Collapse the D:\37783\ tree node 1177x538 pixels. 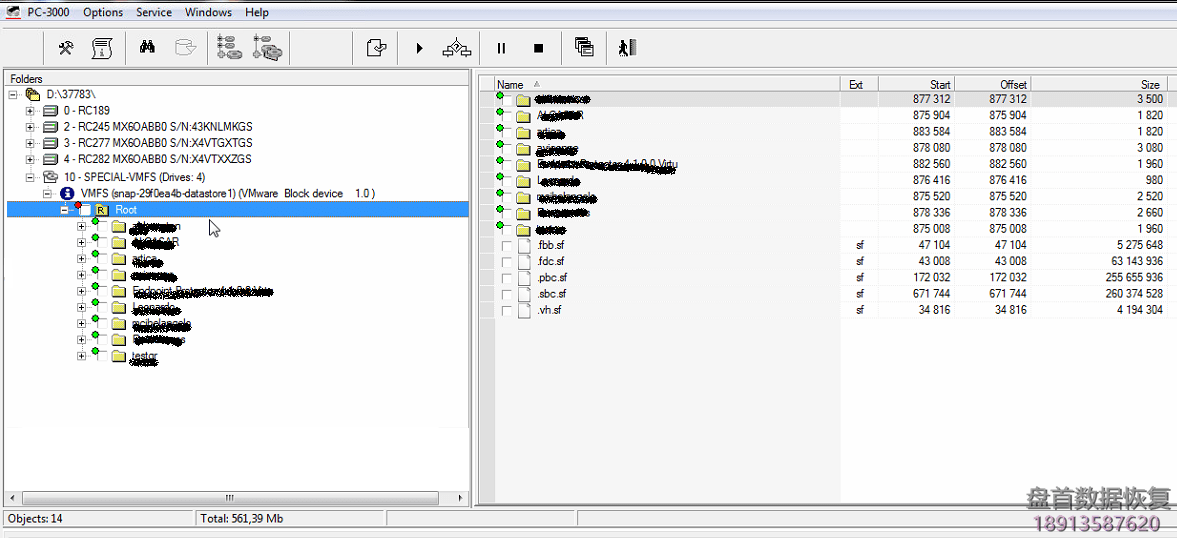(13, 95)
